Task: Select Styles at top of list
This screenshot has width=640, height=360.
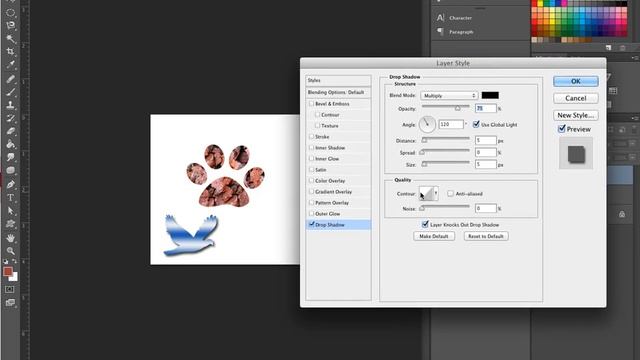Action: tap(338, 80)
